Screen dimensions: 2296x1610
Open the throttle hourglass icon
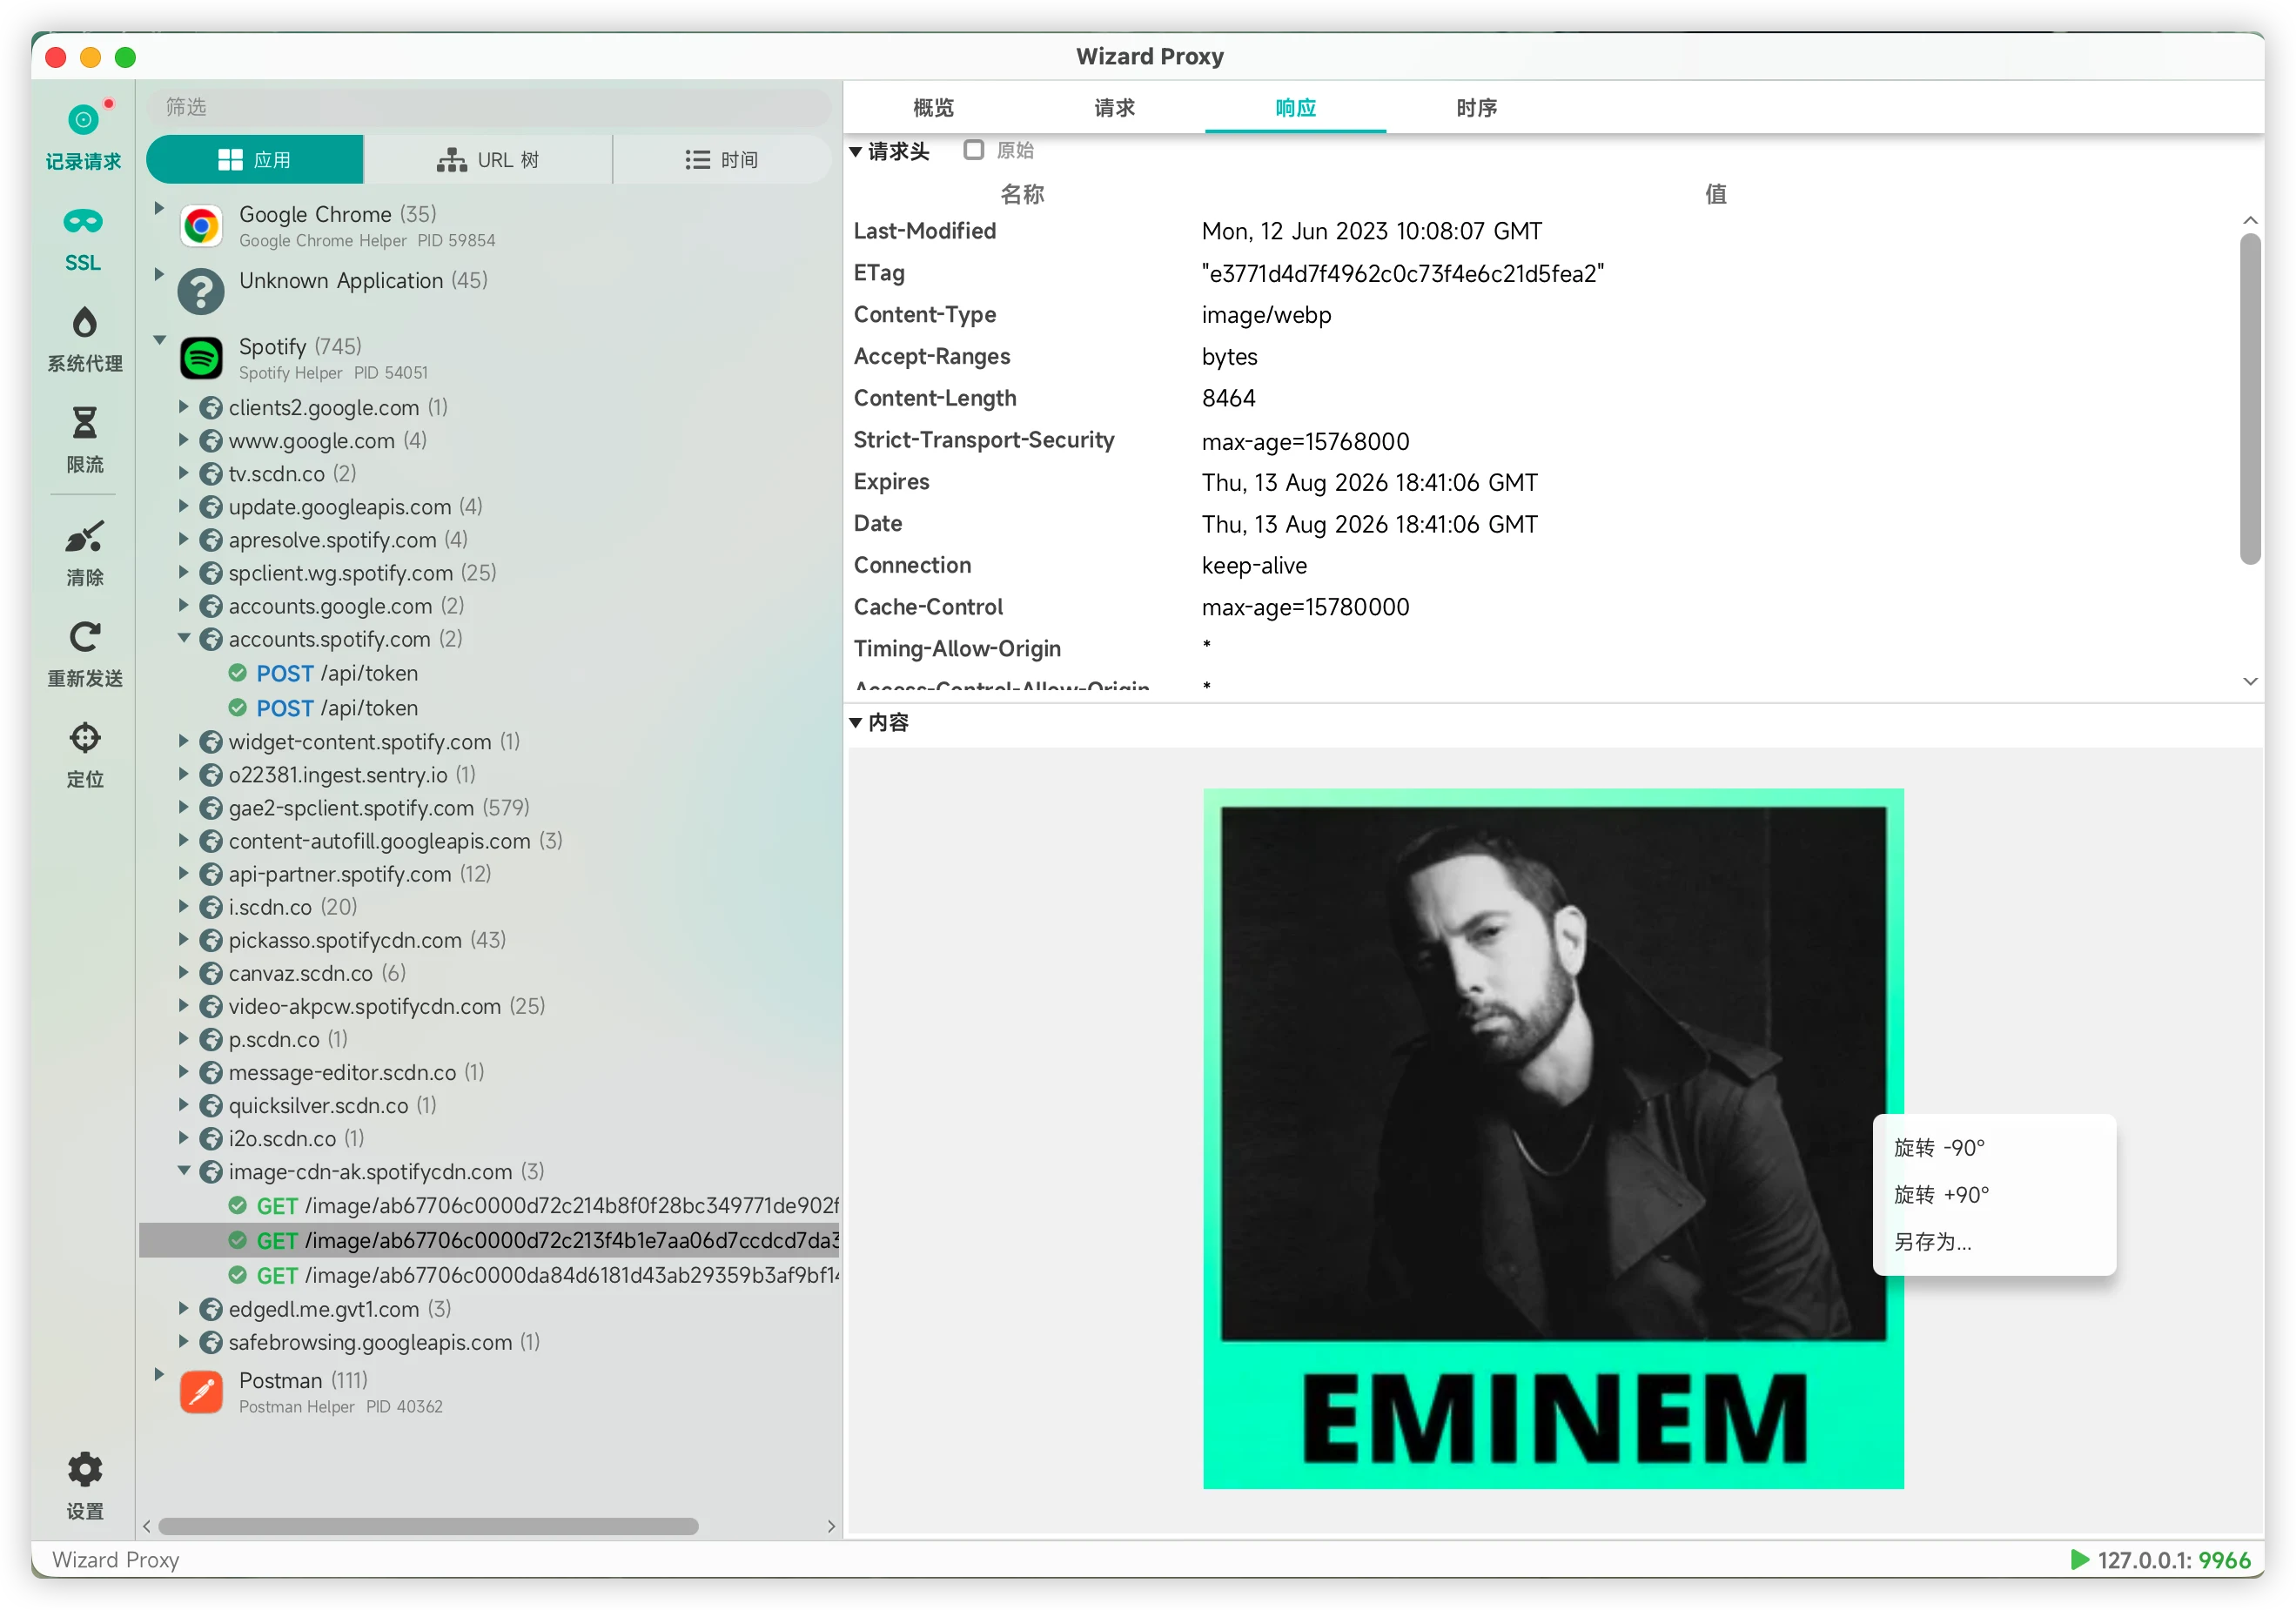[84, 423]
